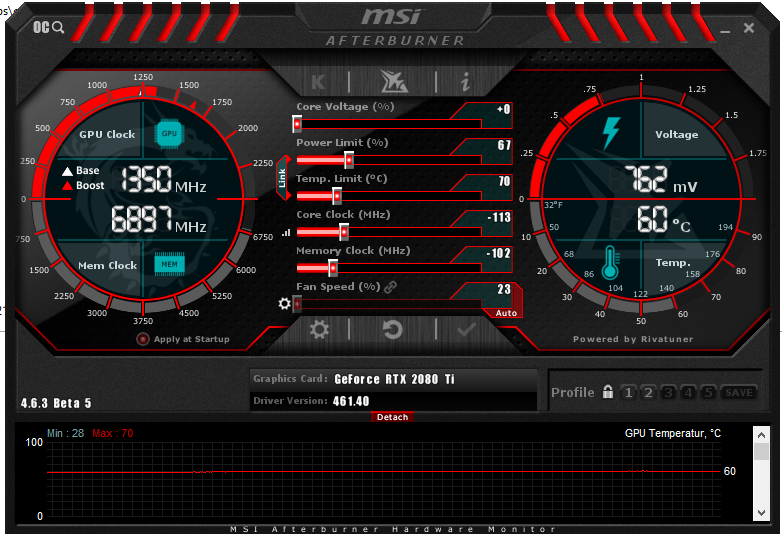Reset settings with the circular arrow icon

point(393,330)
